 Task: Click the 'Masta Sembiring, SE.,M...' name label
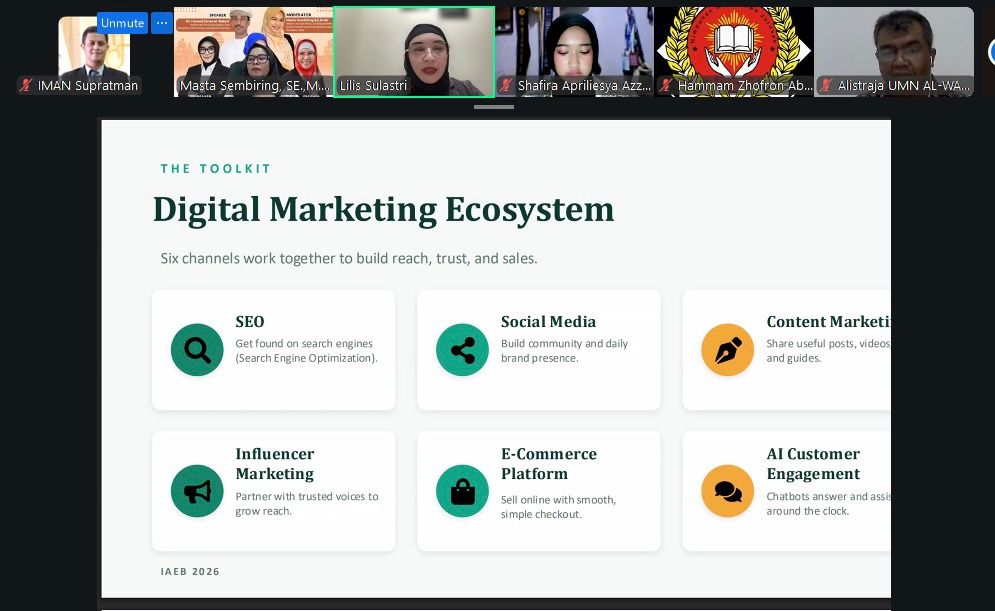(254, 85)
